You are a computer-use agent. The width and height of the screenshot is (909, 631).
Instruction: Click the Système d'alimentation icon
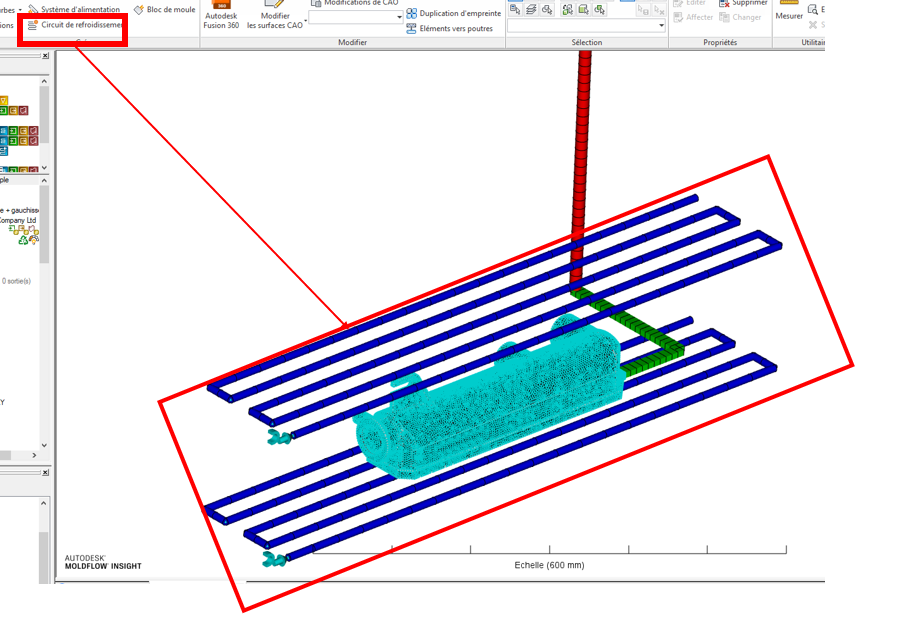point(33,9)
